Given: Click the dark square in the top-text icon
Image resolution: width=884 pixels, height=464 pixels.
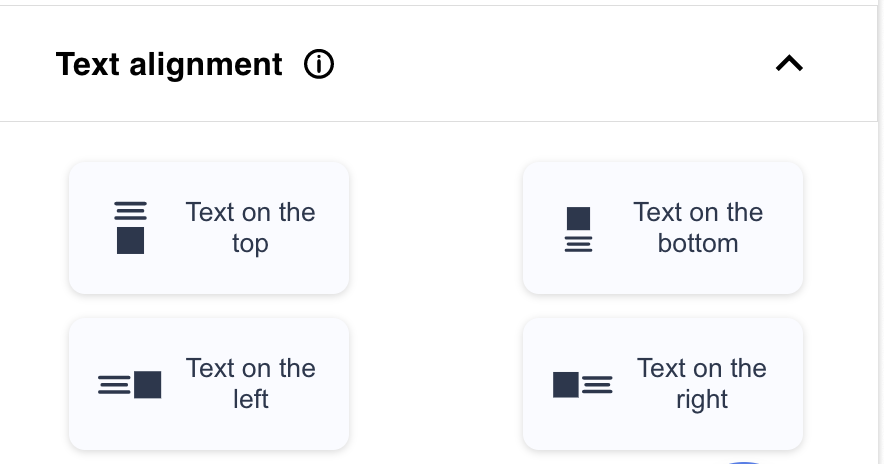Looking at the screenshot, I should coord(130,241).
